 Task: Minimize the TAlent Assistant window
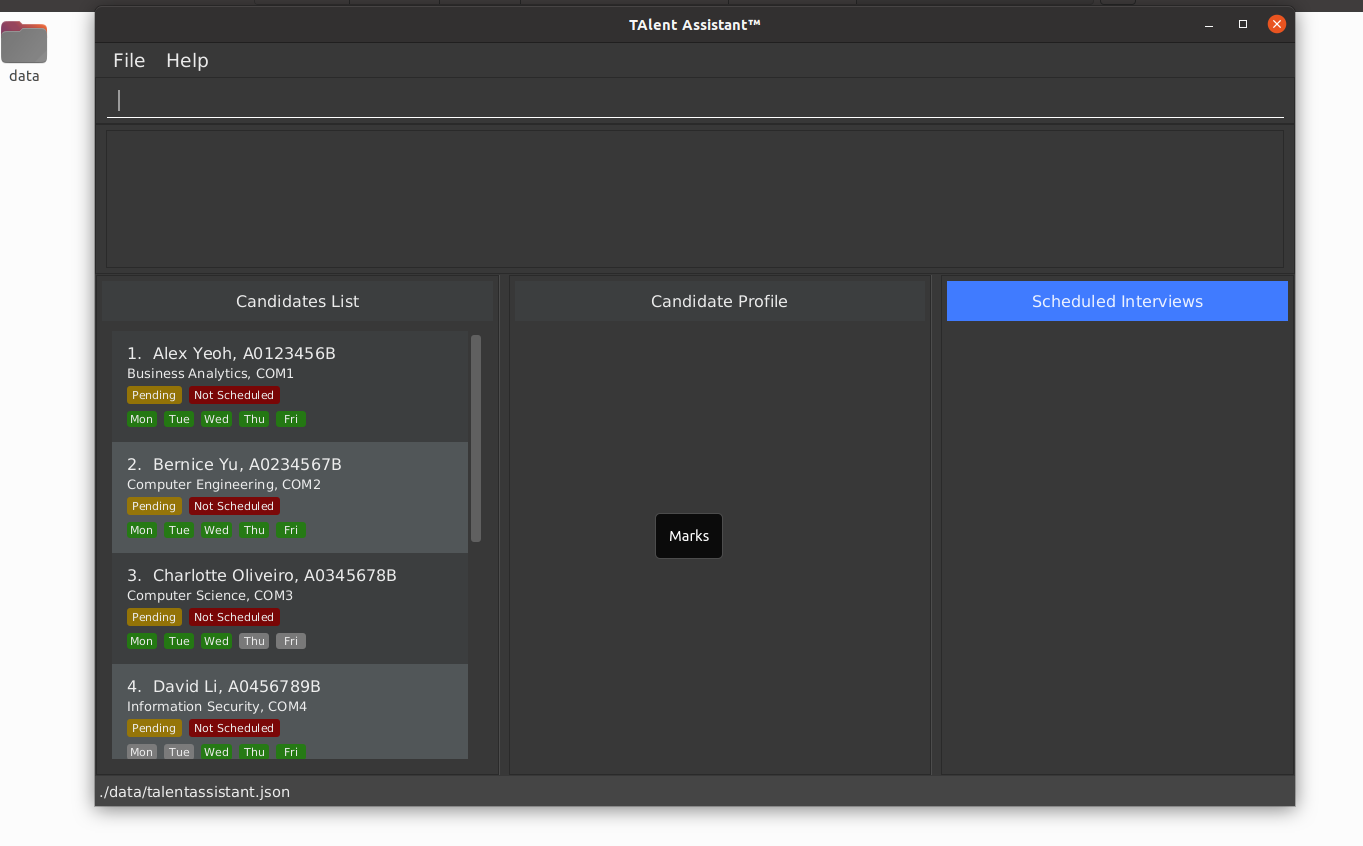pyautogui.click(x=1209, y=24)
